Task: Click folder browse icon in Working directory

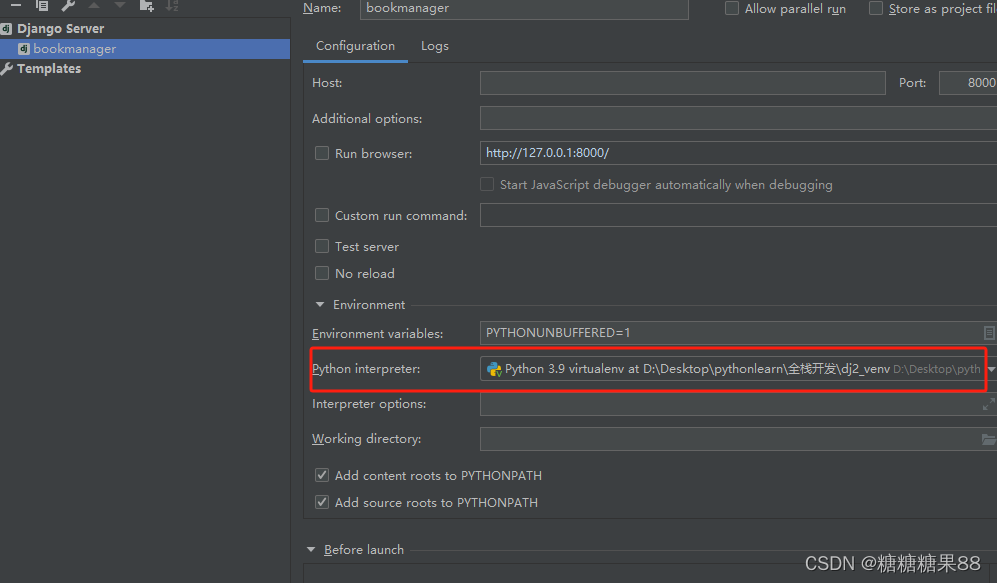Action: click(988, 439)
